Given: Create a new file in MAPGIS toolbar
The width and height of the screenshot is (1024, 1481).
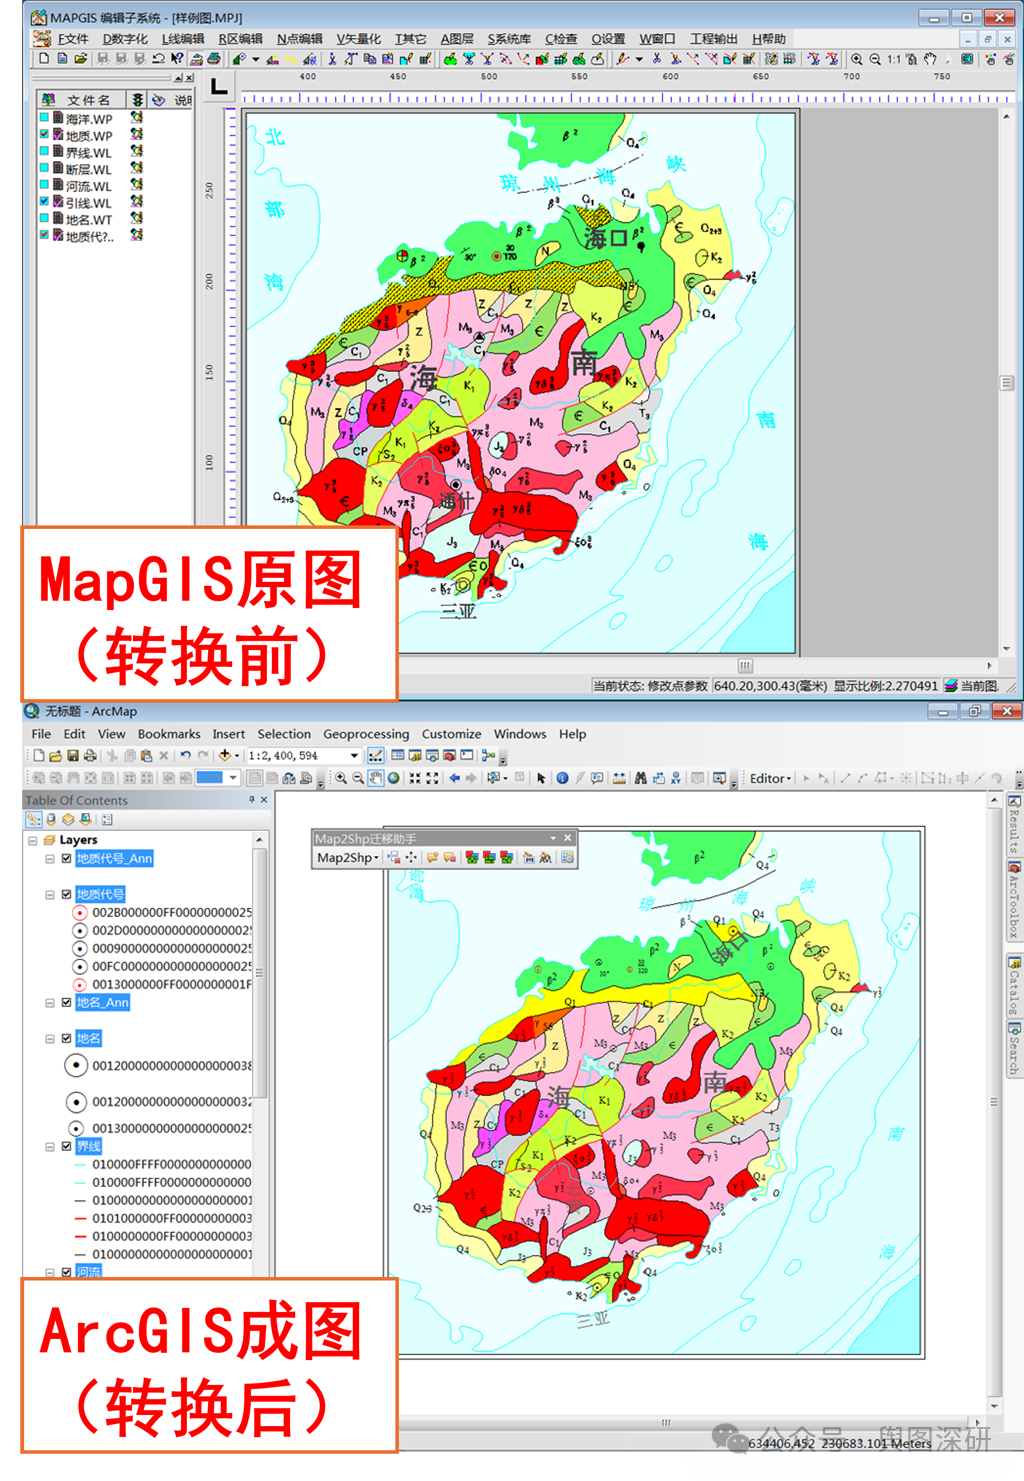Looking at the screenshot, I should pos(44,60).
